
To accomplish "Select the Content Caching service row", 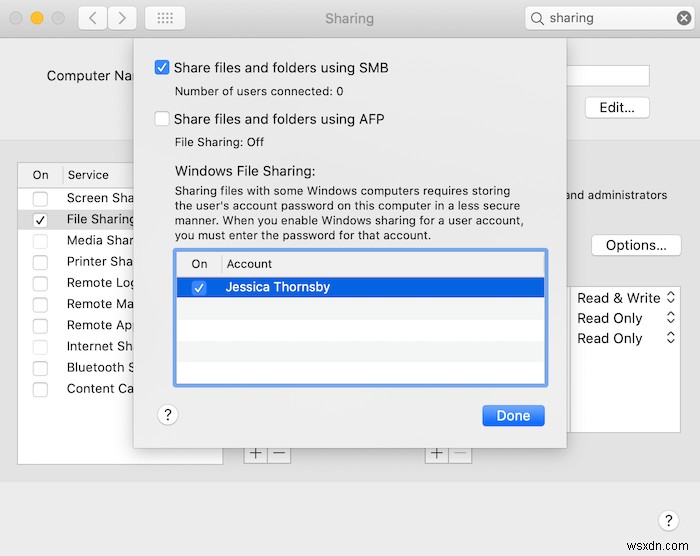I will [x=76, y=389].
